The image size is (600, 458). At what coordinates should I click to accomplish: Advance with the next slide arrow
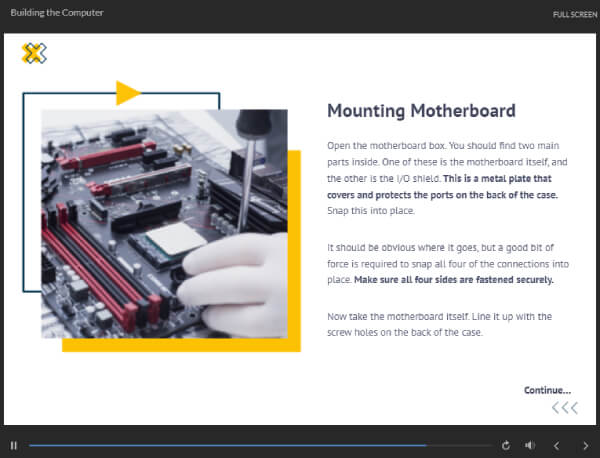coord(585,445)
